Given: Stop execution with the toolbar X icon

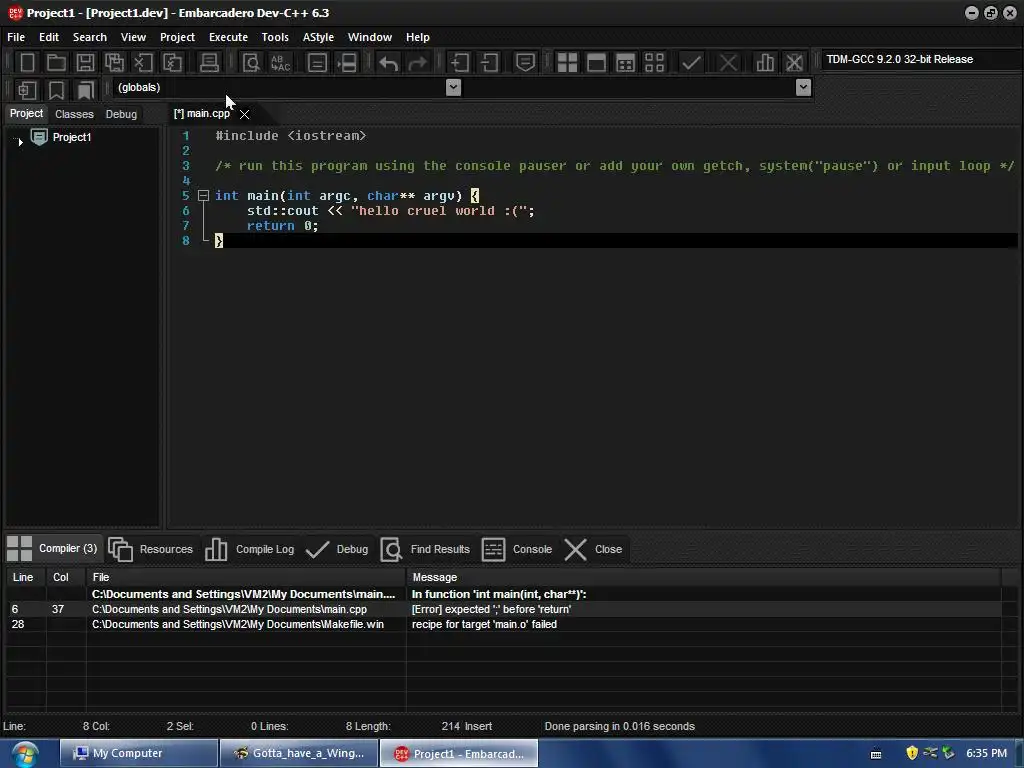Looking at the screenshot, I should click(x=728, y=63).
